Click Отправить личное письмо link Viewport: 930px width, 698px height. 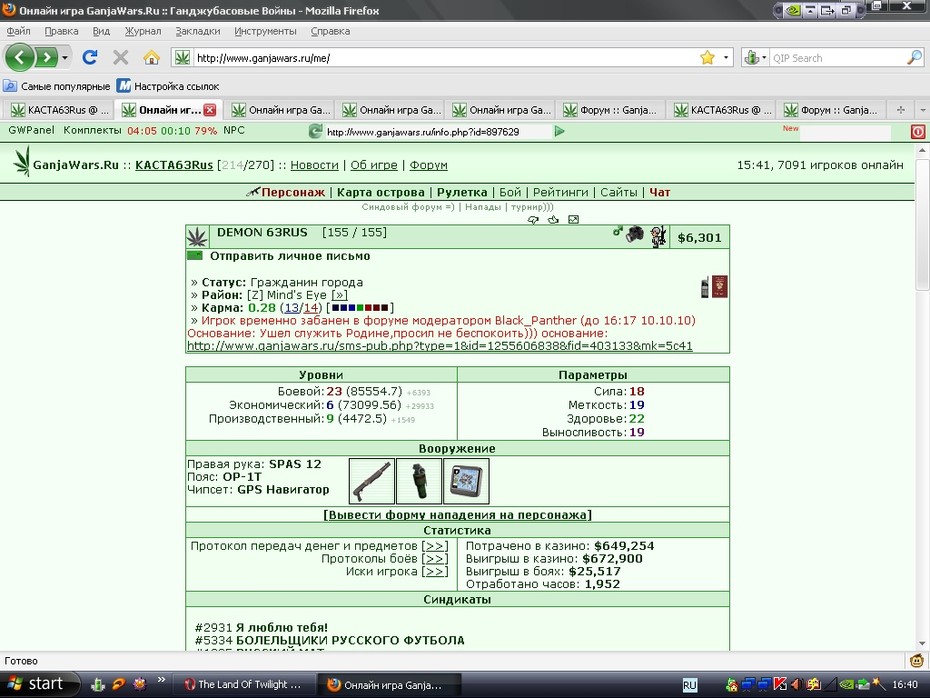click(290, 256)
